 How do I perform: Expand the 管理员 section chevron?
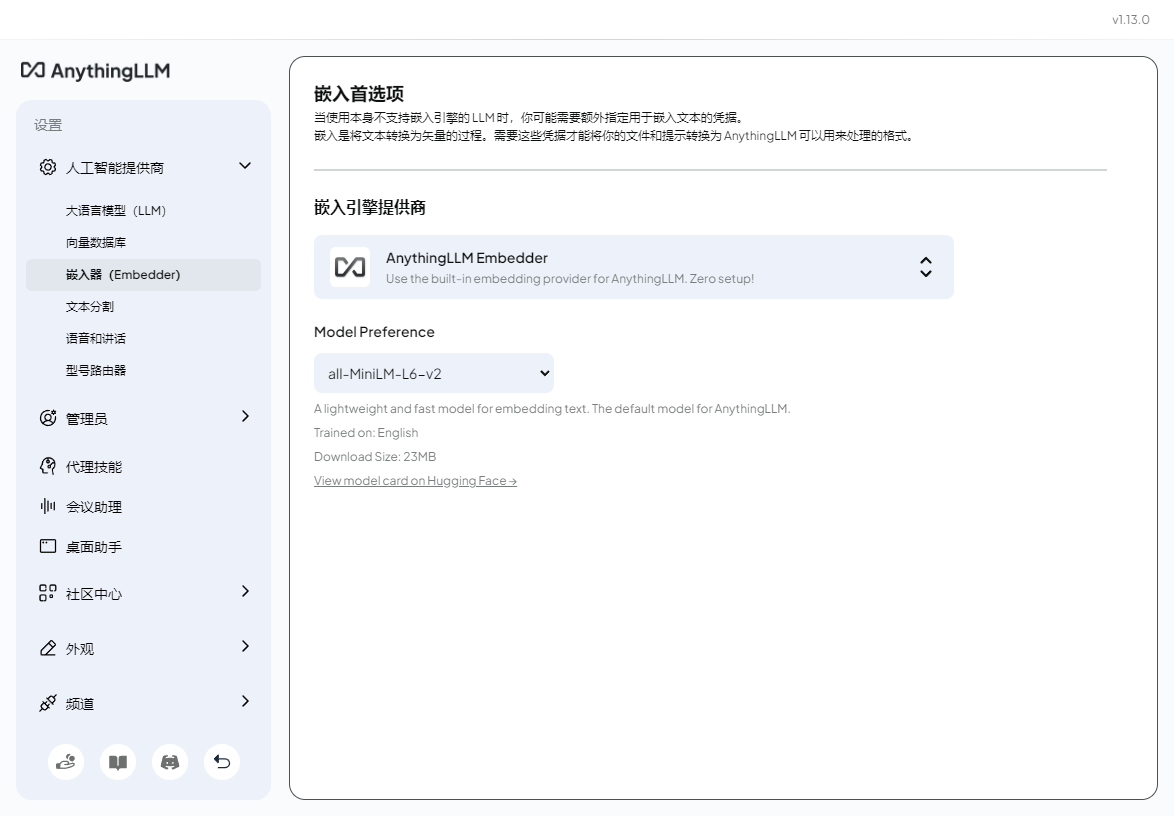(x=245, y=416)
